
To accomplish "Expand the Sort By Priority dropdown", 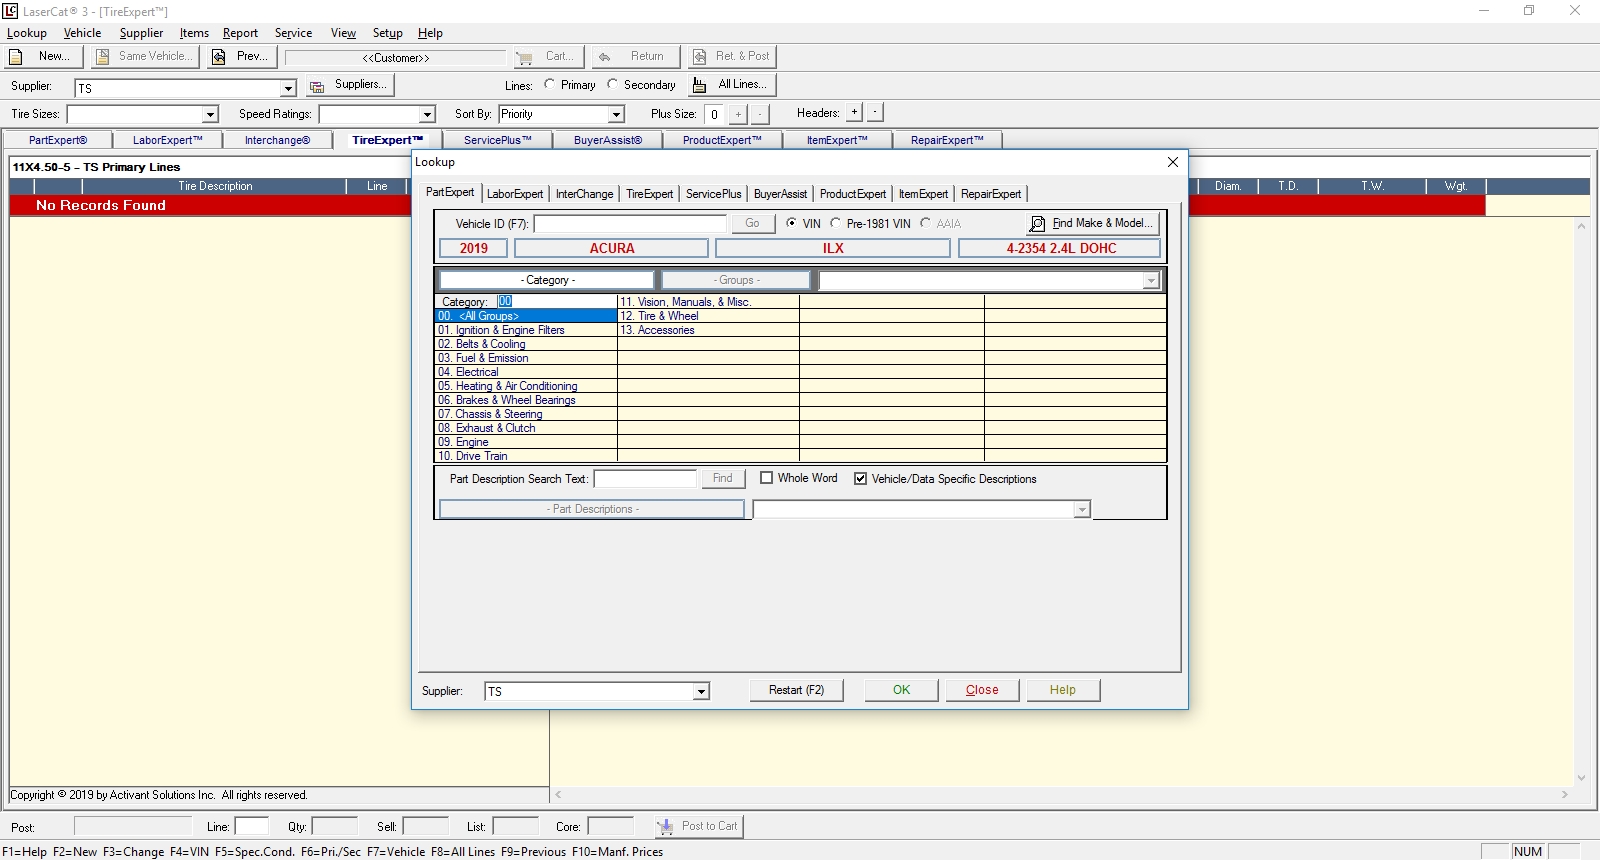I will (x=616, y=115).
